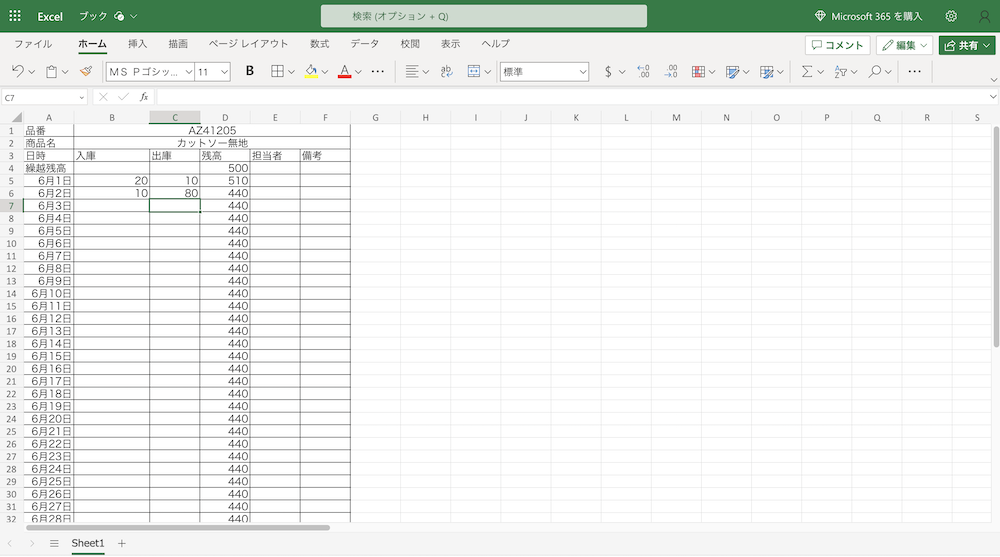Viewport: 1000px width, 557px height.
Task: Click the AutoSum sigma icon
Action: click(806, 72)
